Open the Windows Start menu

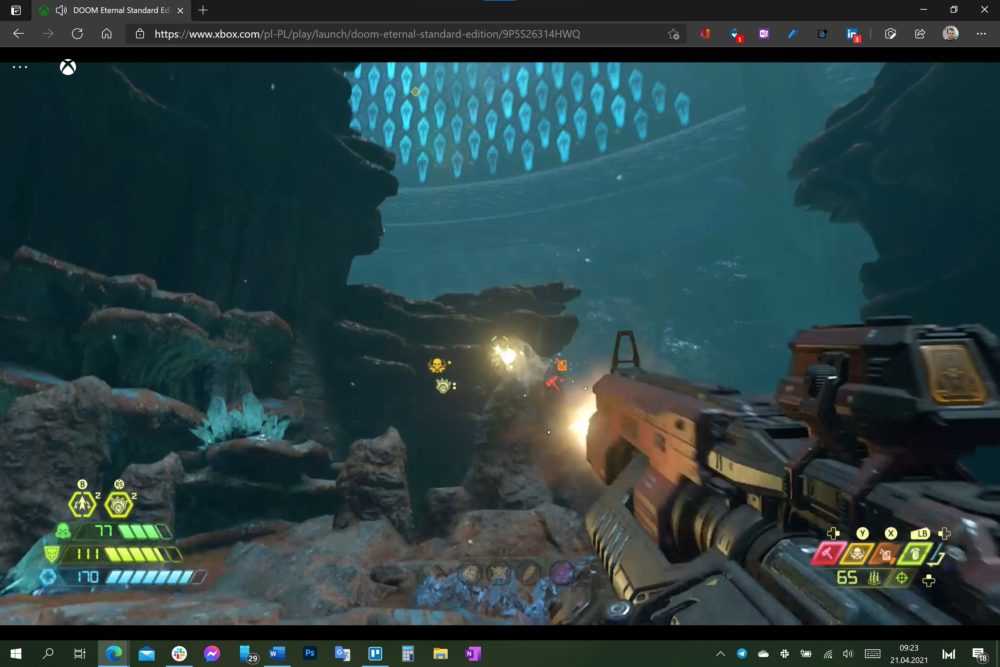point(16,654)
